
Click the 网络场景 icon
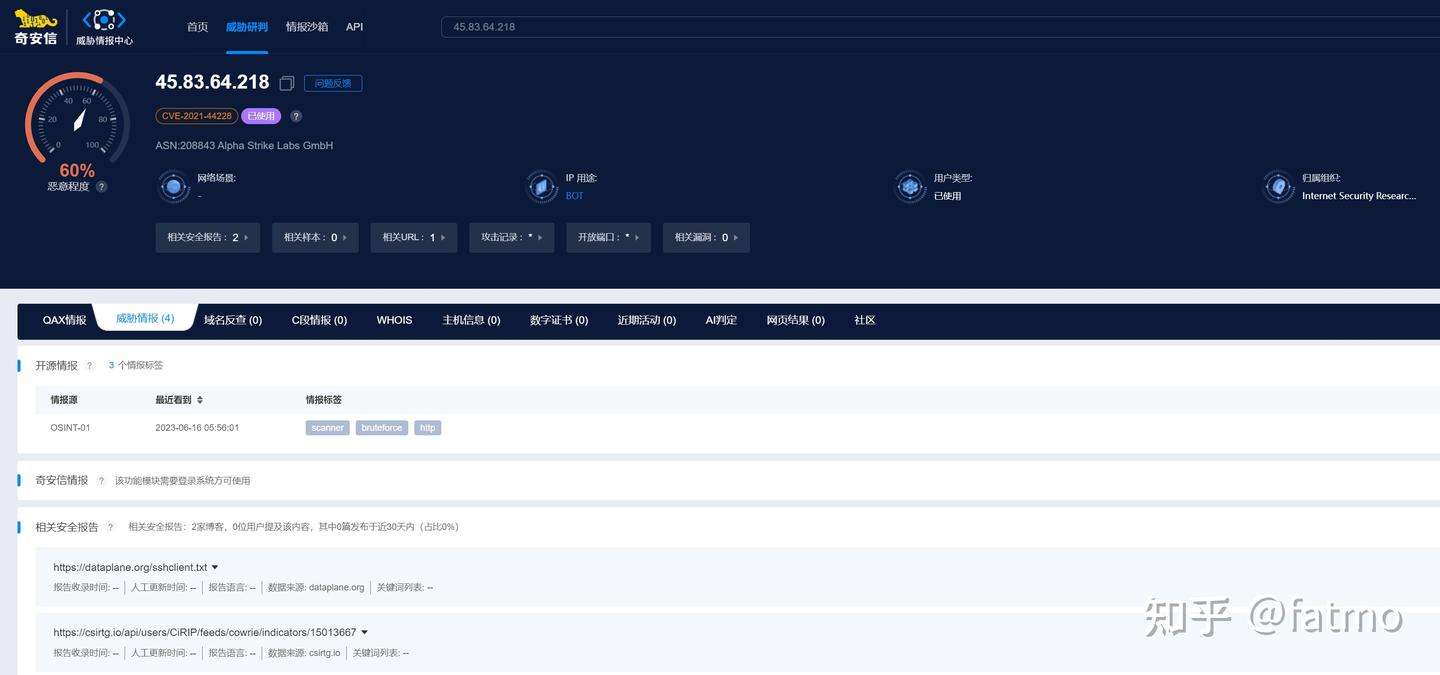tap(173, 187)
